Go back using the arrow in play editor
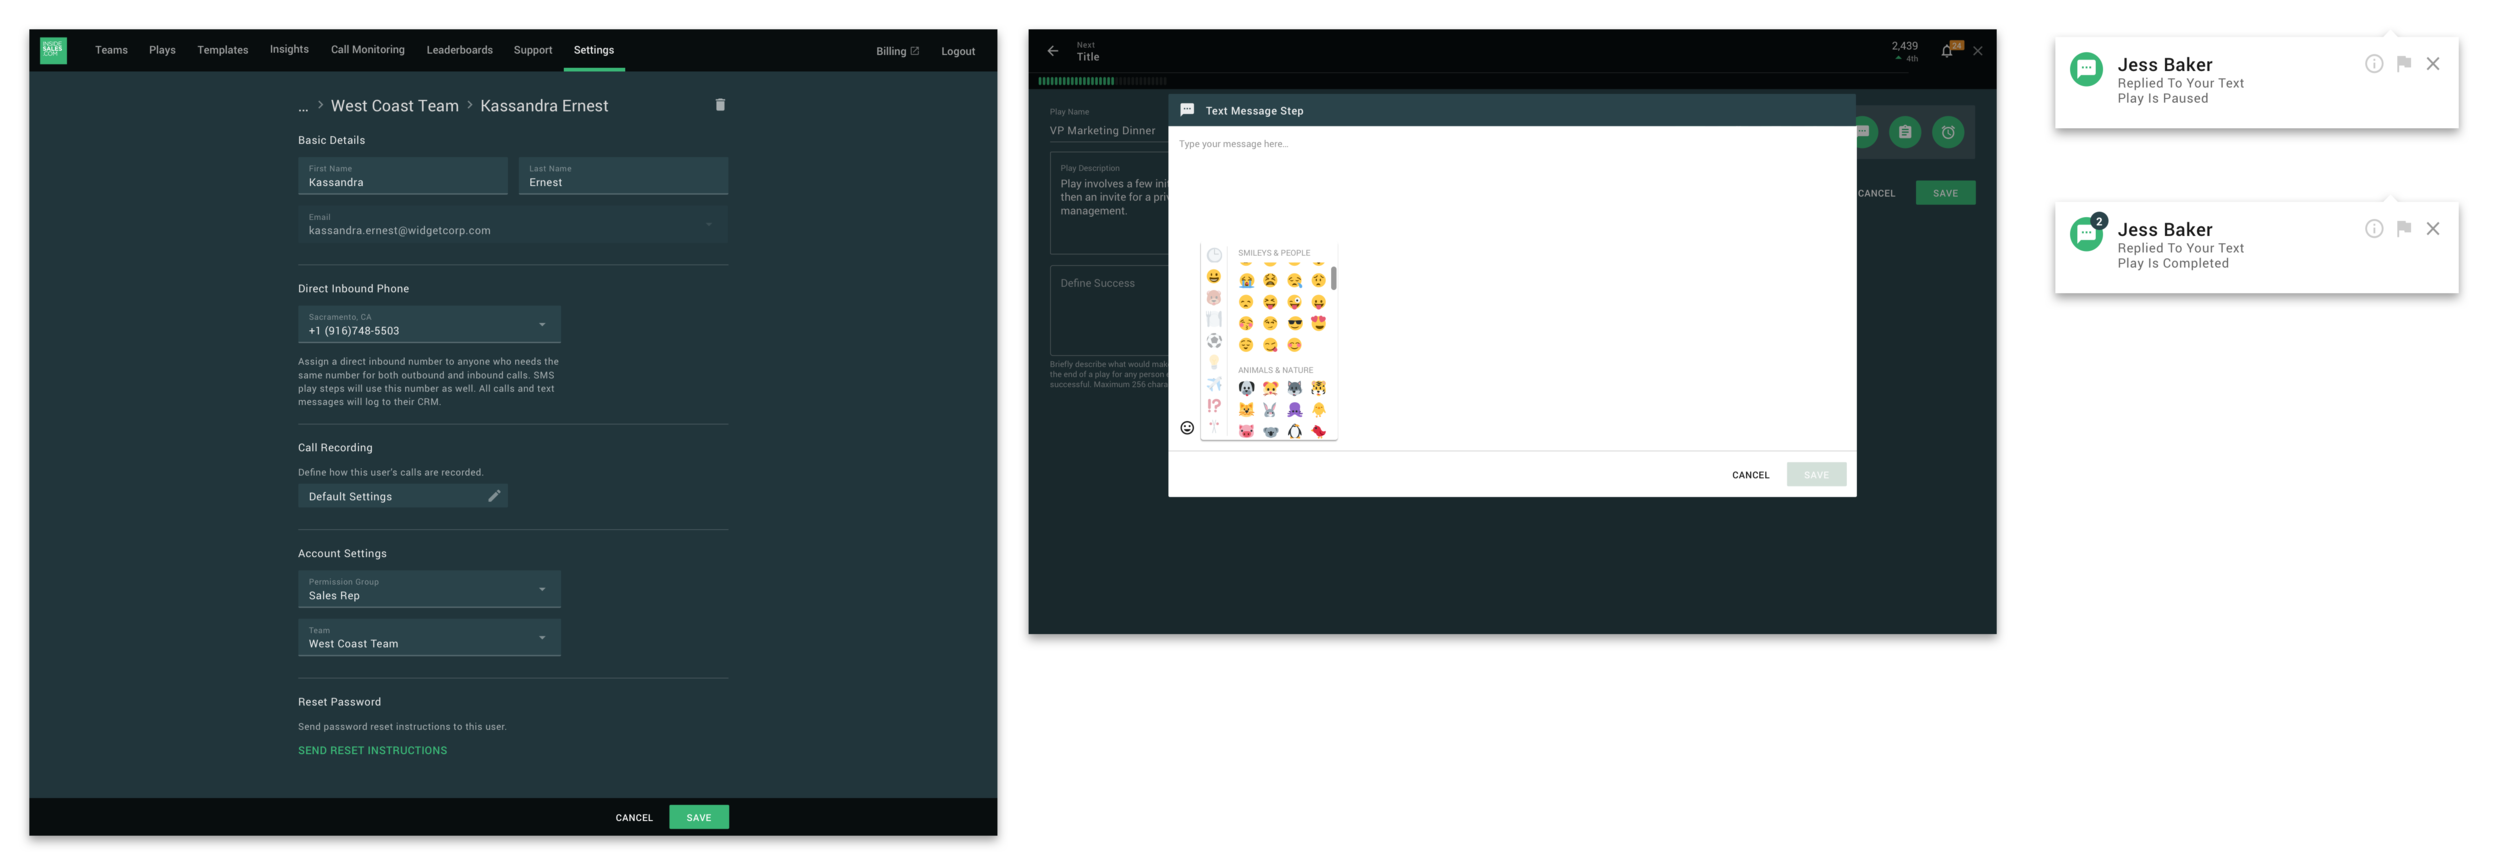Image resolution: width=2500 pixels, height=865 pixels. [x=1052, y=50]
